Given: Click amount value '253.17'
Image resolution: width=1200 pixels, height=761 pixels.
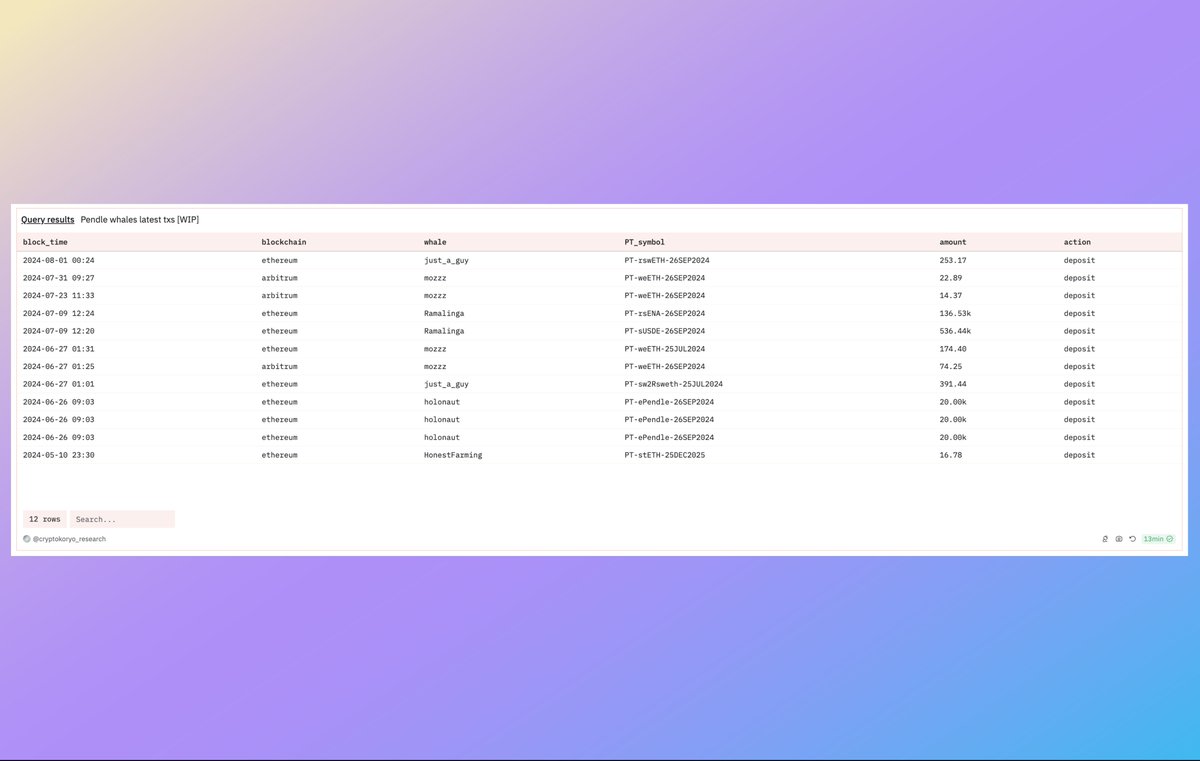Looking at the screenshot, I should click(953, 260).
